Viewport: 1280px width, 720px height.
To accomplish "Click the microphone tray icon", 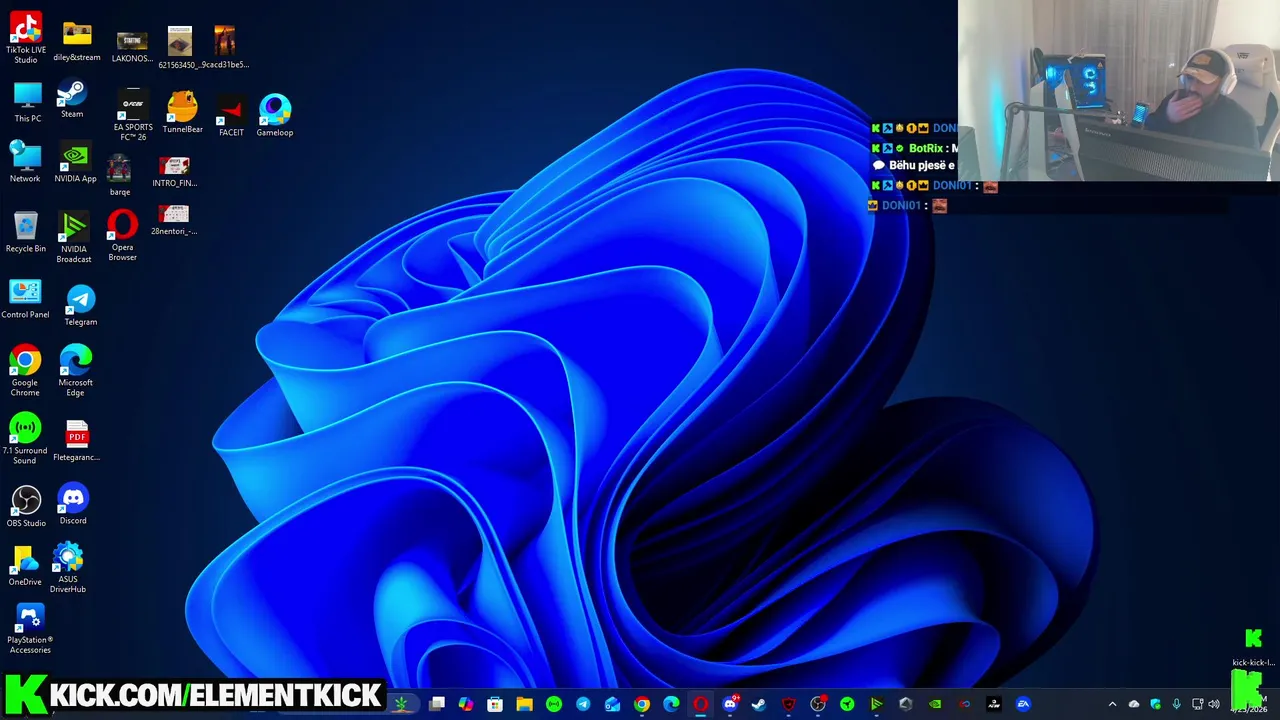I will pos(1176,704).
